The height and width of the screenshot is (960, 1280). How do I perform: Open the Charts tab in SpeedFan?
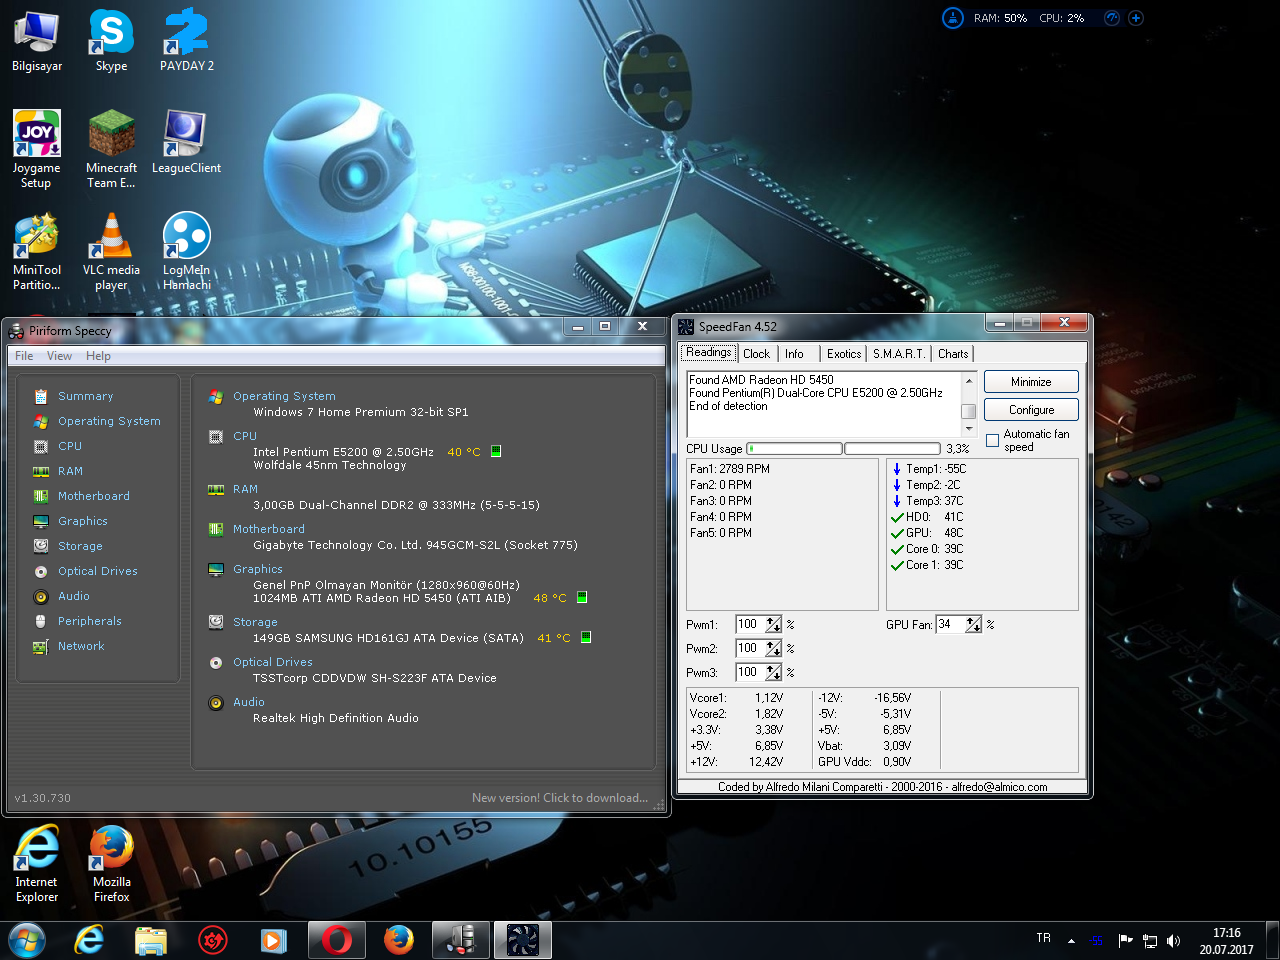(953, 354)
